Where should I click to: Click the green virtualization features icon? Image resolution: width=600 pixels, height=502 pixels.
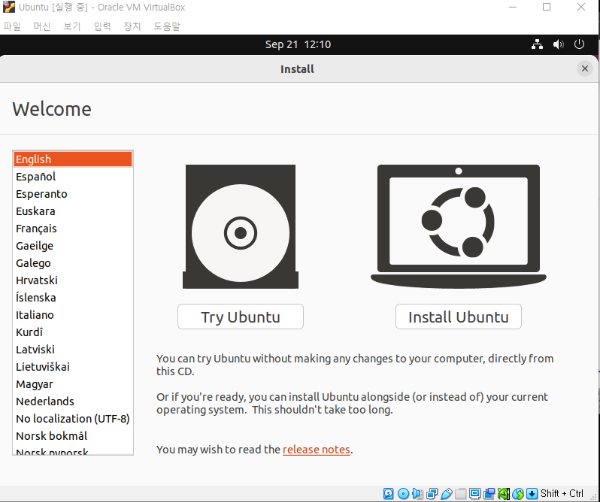click(x=504, y=494)
